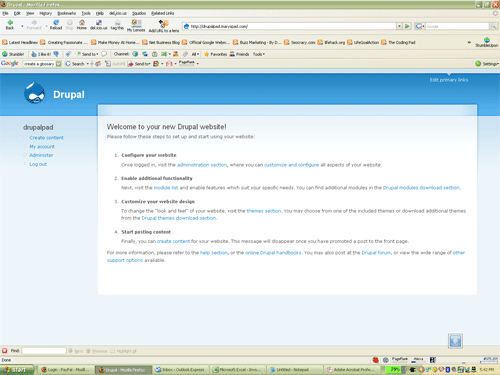
Task: Go back with the Back arrow
Action: tap(10, 25)
